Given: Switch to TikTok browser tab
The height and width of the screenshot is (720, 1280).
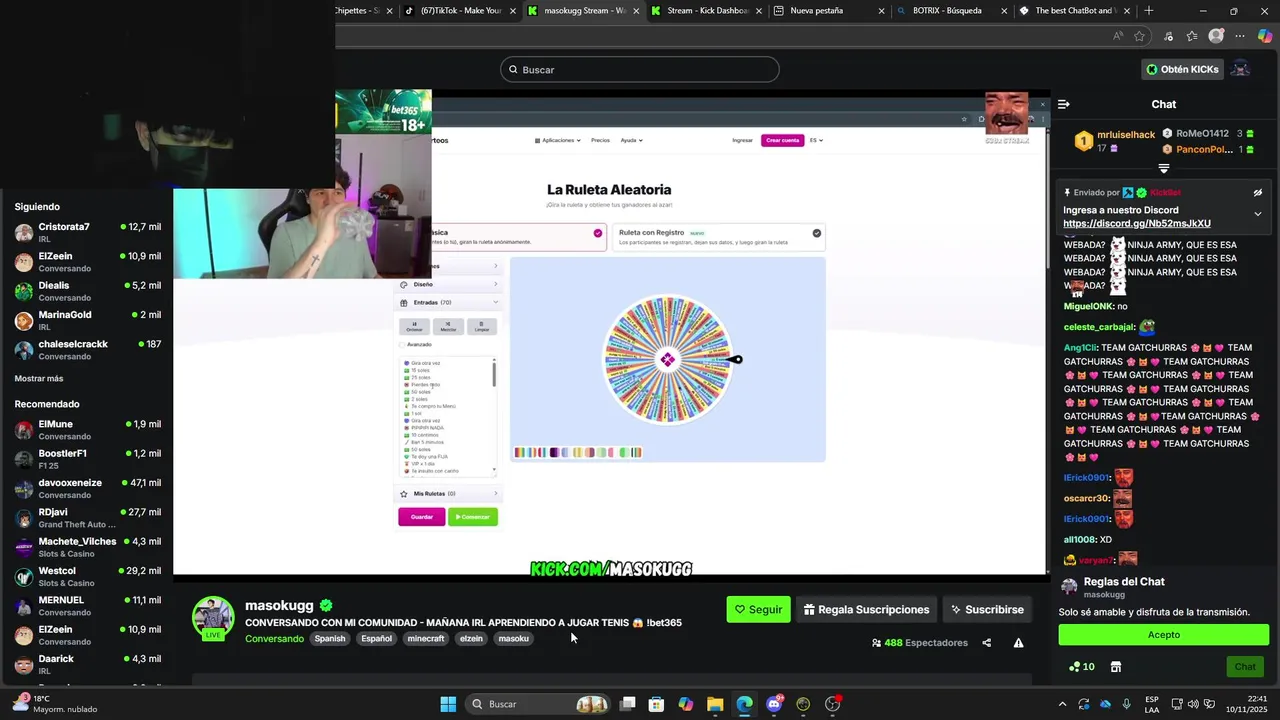Looking at the screenshot, I should coord(460,11).
